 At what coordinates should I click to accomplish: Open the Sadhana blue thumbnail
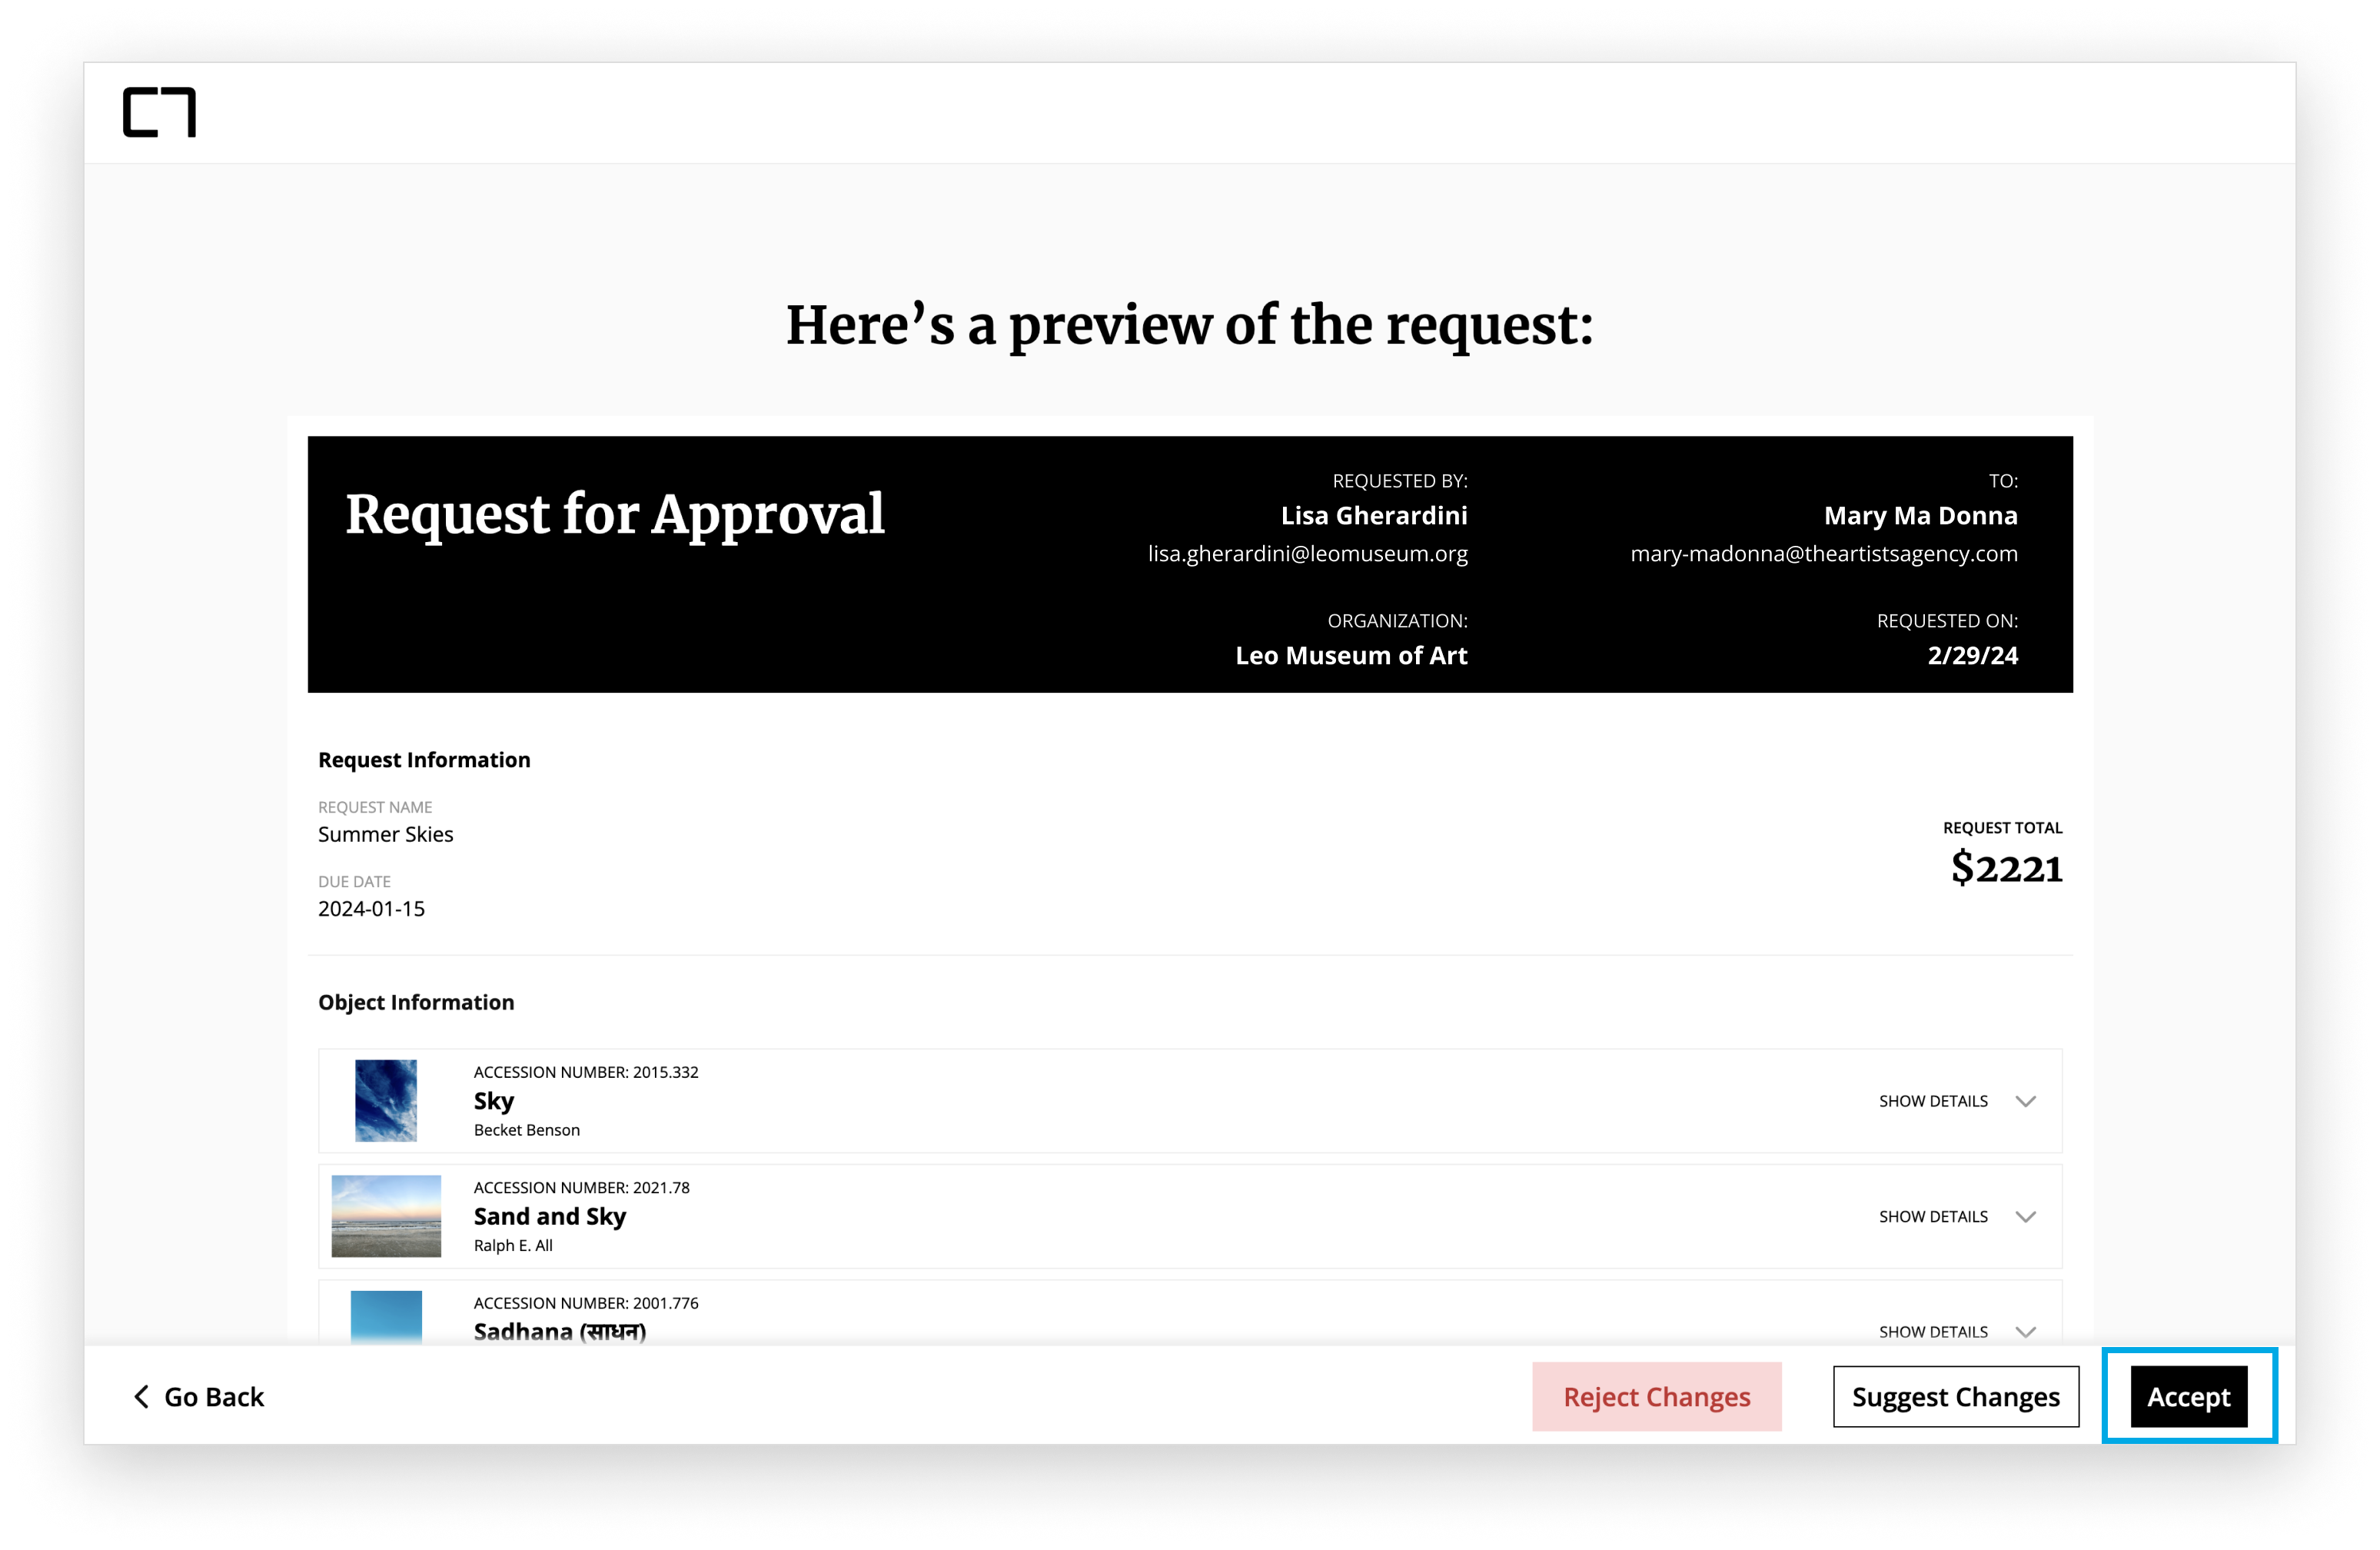tap(386, 1318)
